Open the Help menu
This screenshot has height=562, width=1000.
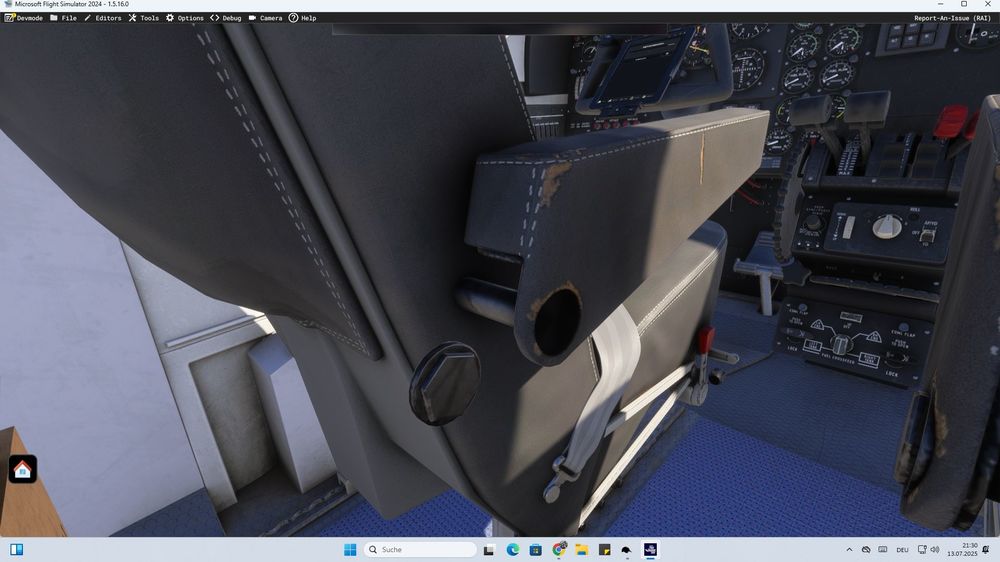[x=302, y=18]
